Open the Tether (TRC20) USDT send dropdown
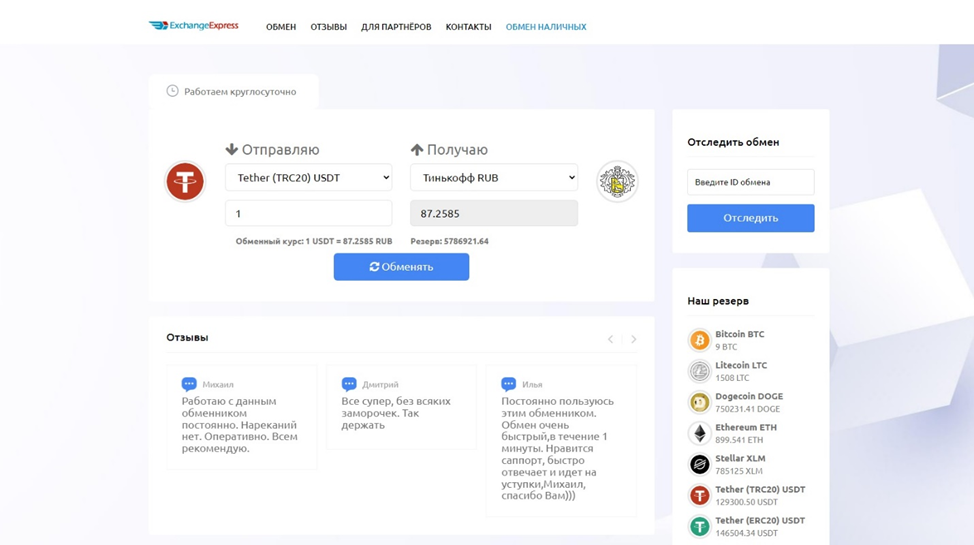Image resolution: width=974 pixels, height=545 pixels. (x=309, y=178)
